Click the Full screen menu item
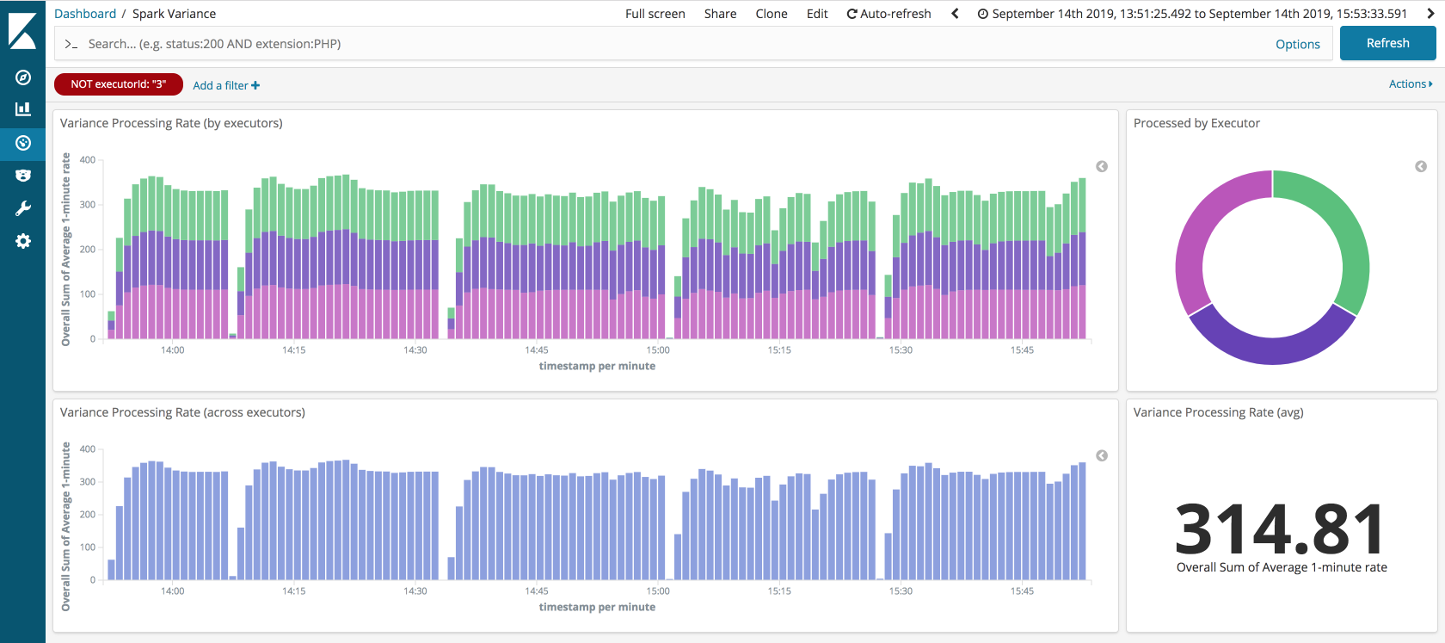The width and height of the screenshot is (1445, 643). pos(655,14)
